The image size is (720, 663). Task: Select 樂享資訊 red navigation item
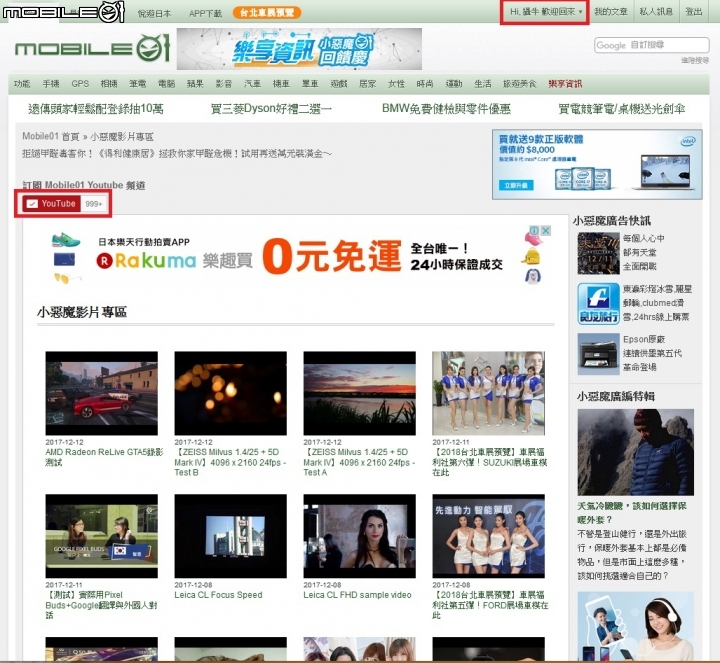click(565, 84)
